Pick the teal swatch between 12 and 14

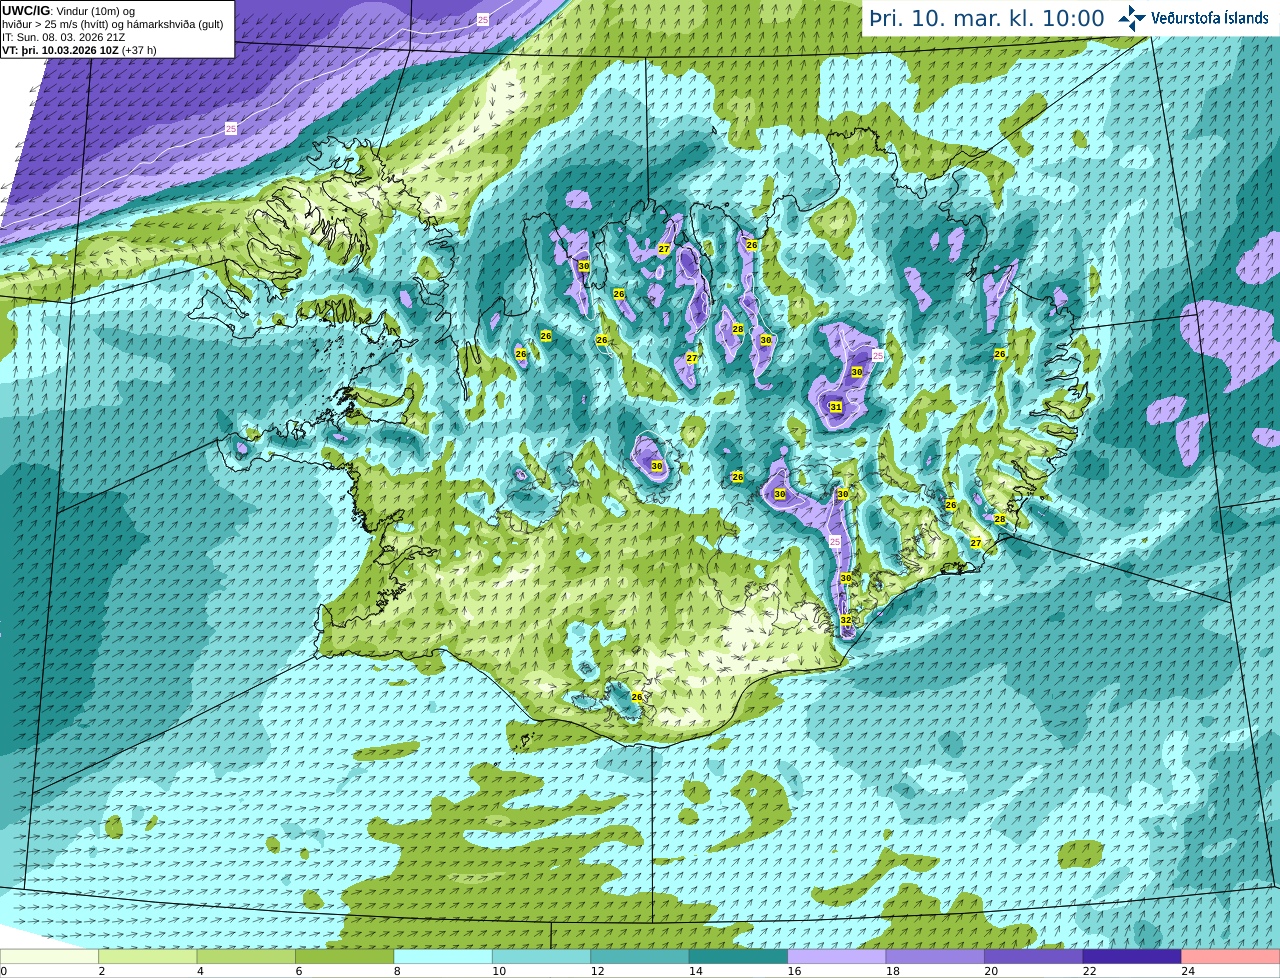point(641,956)
